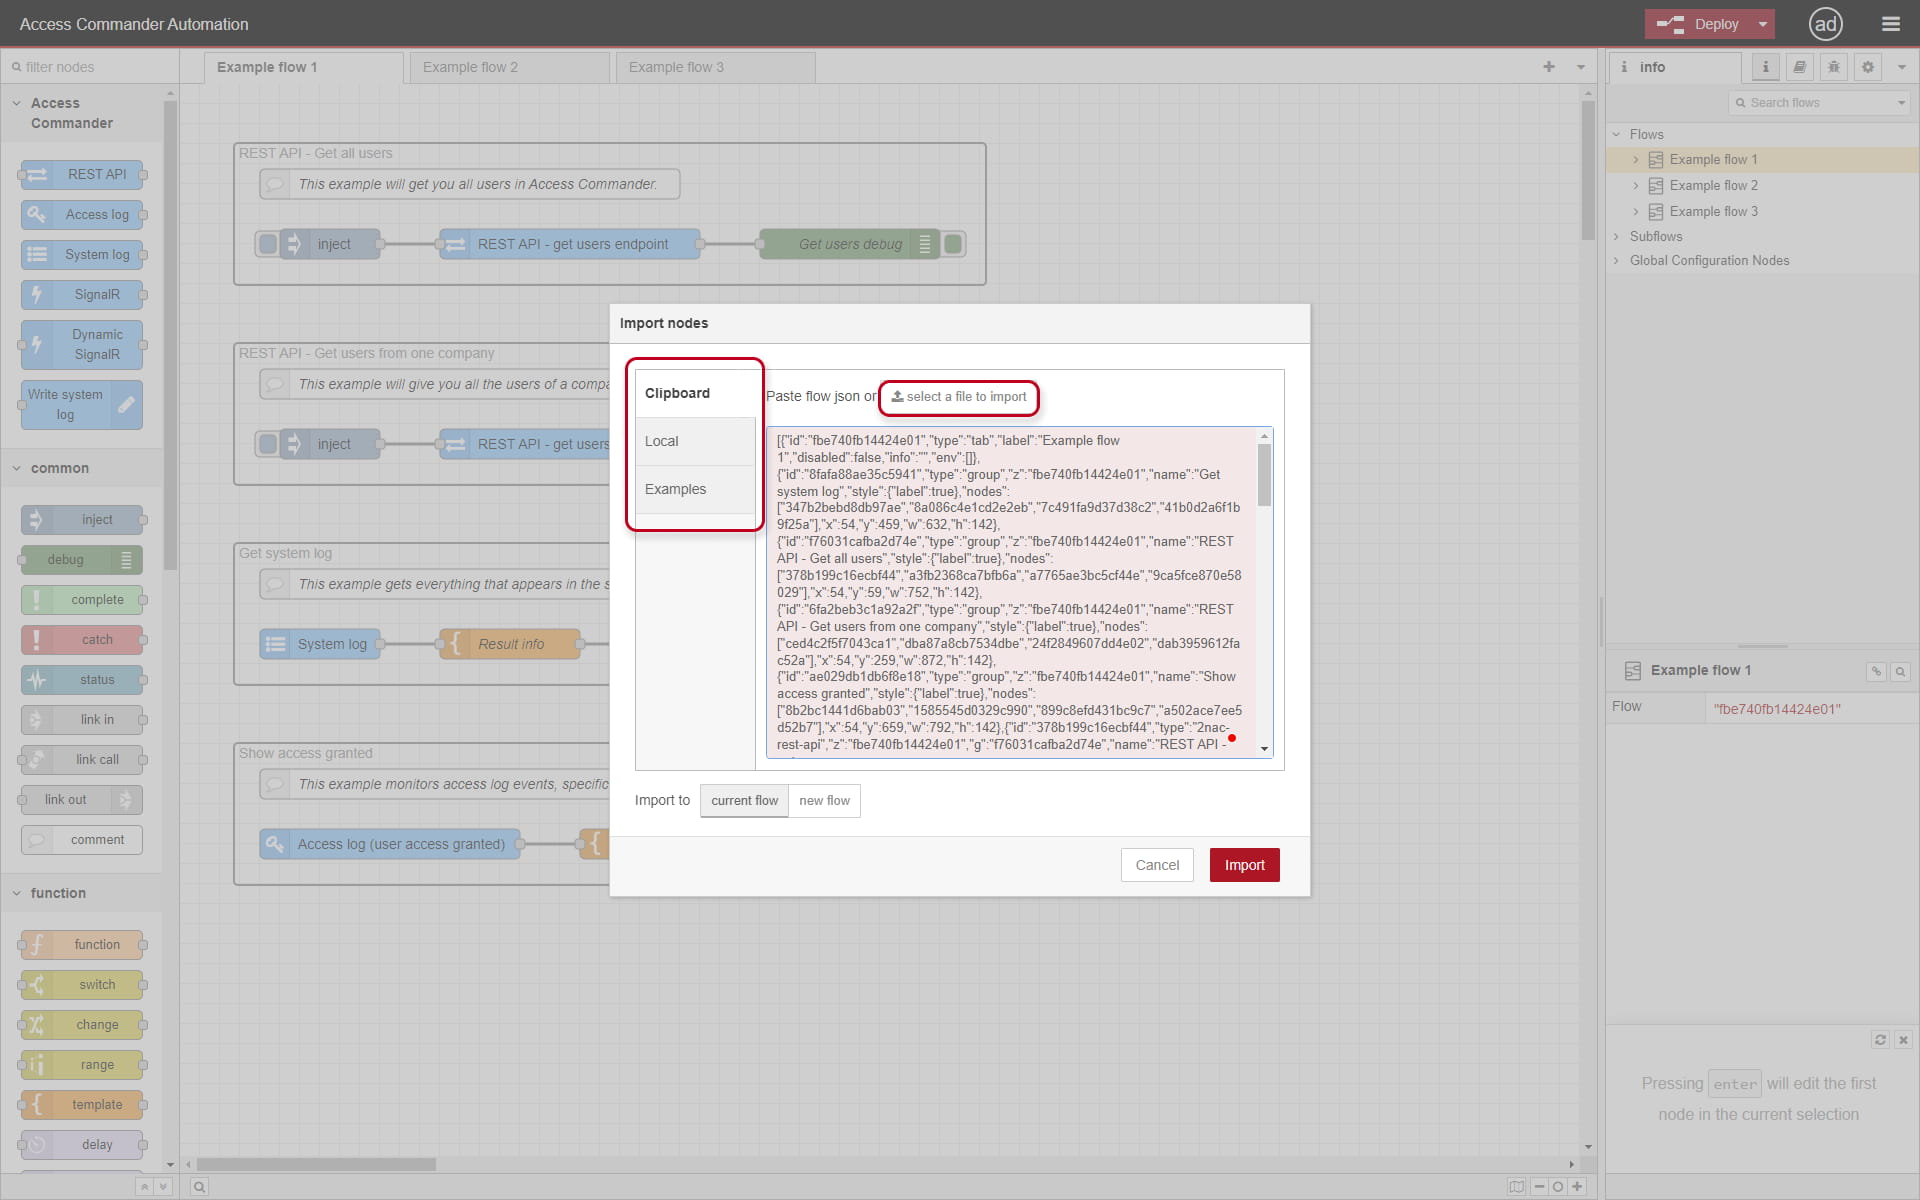The image size is (1920, 1200).
Task: Click the debug palette node
Action: (82, 560)
